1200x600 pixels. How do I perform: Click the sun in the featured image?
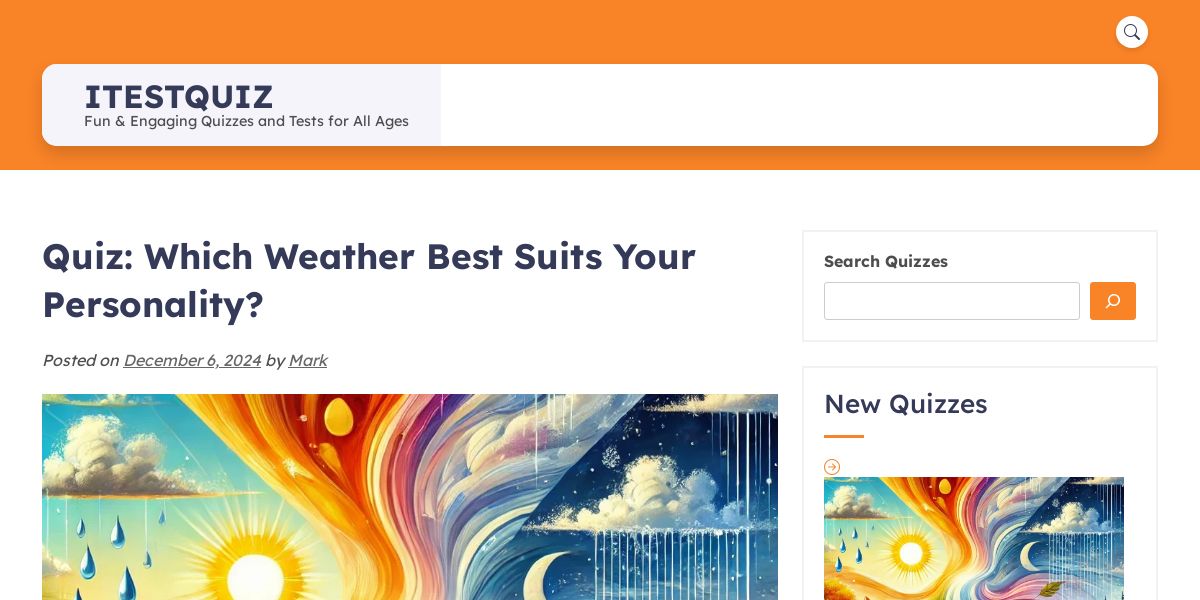coord(258,572)
